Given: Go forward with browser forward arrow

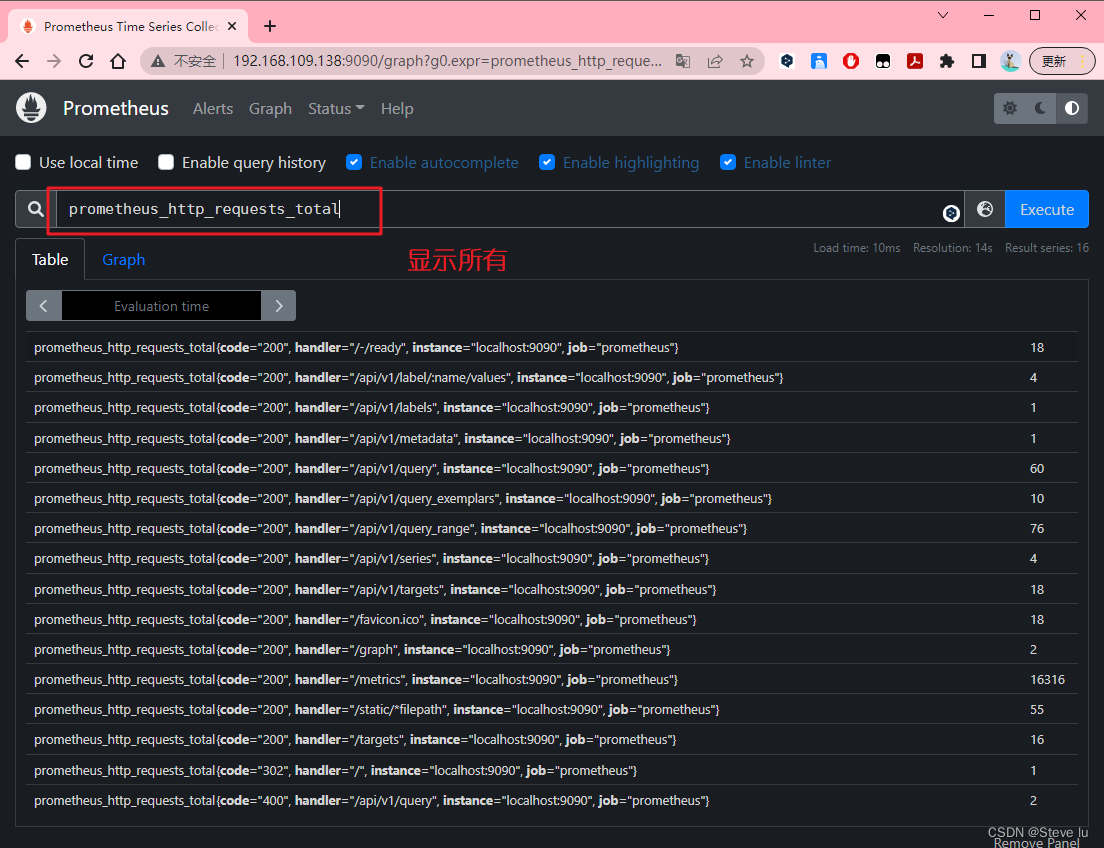Looking at the screenshot, I should (54, 61).
